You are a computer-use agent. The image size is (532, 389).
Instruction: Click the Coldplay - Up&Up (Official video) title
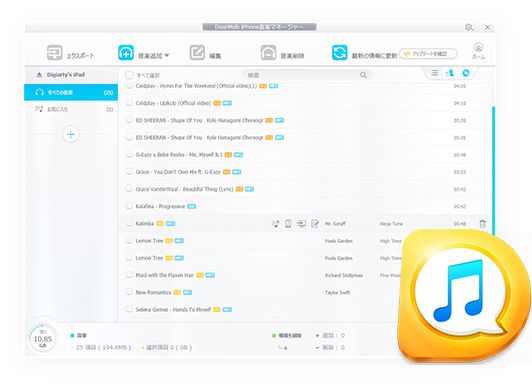[x=173, y=103]
